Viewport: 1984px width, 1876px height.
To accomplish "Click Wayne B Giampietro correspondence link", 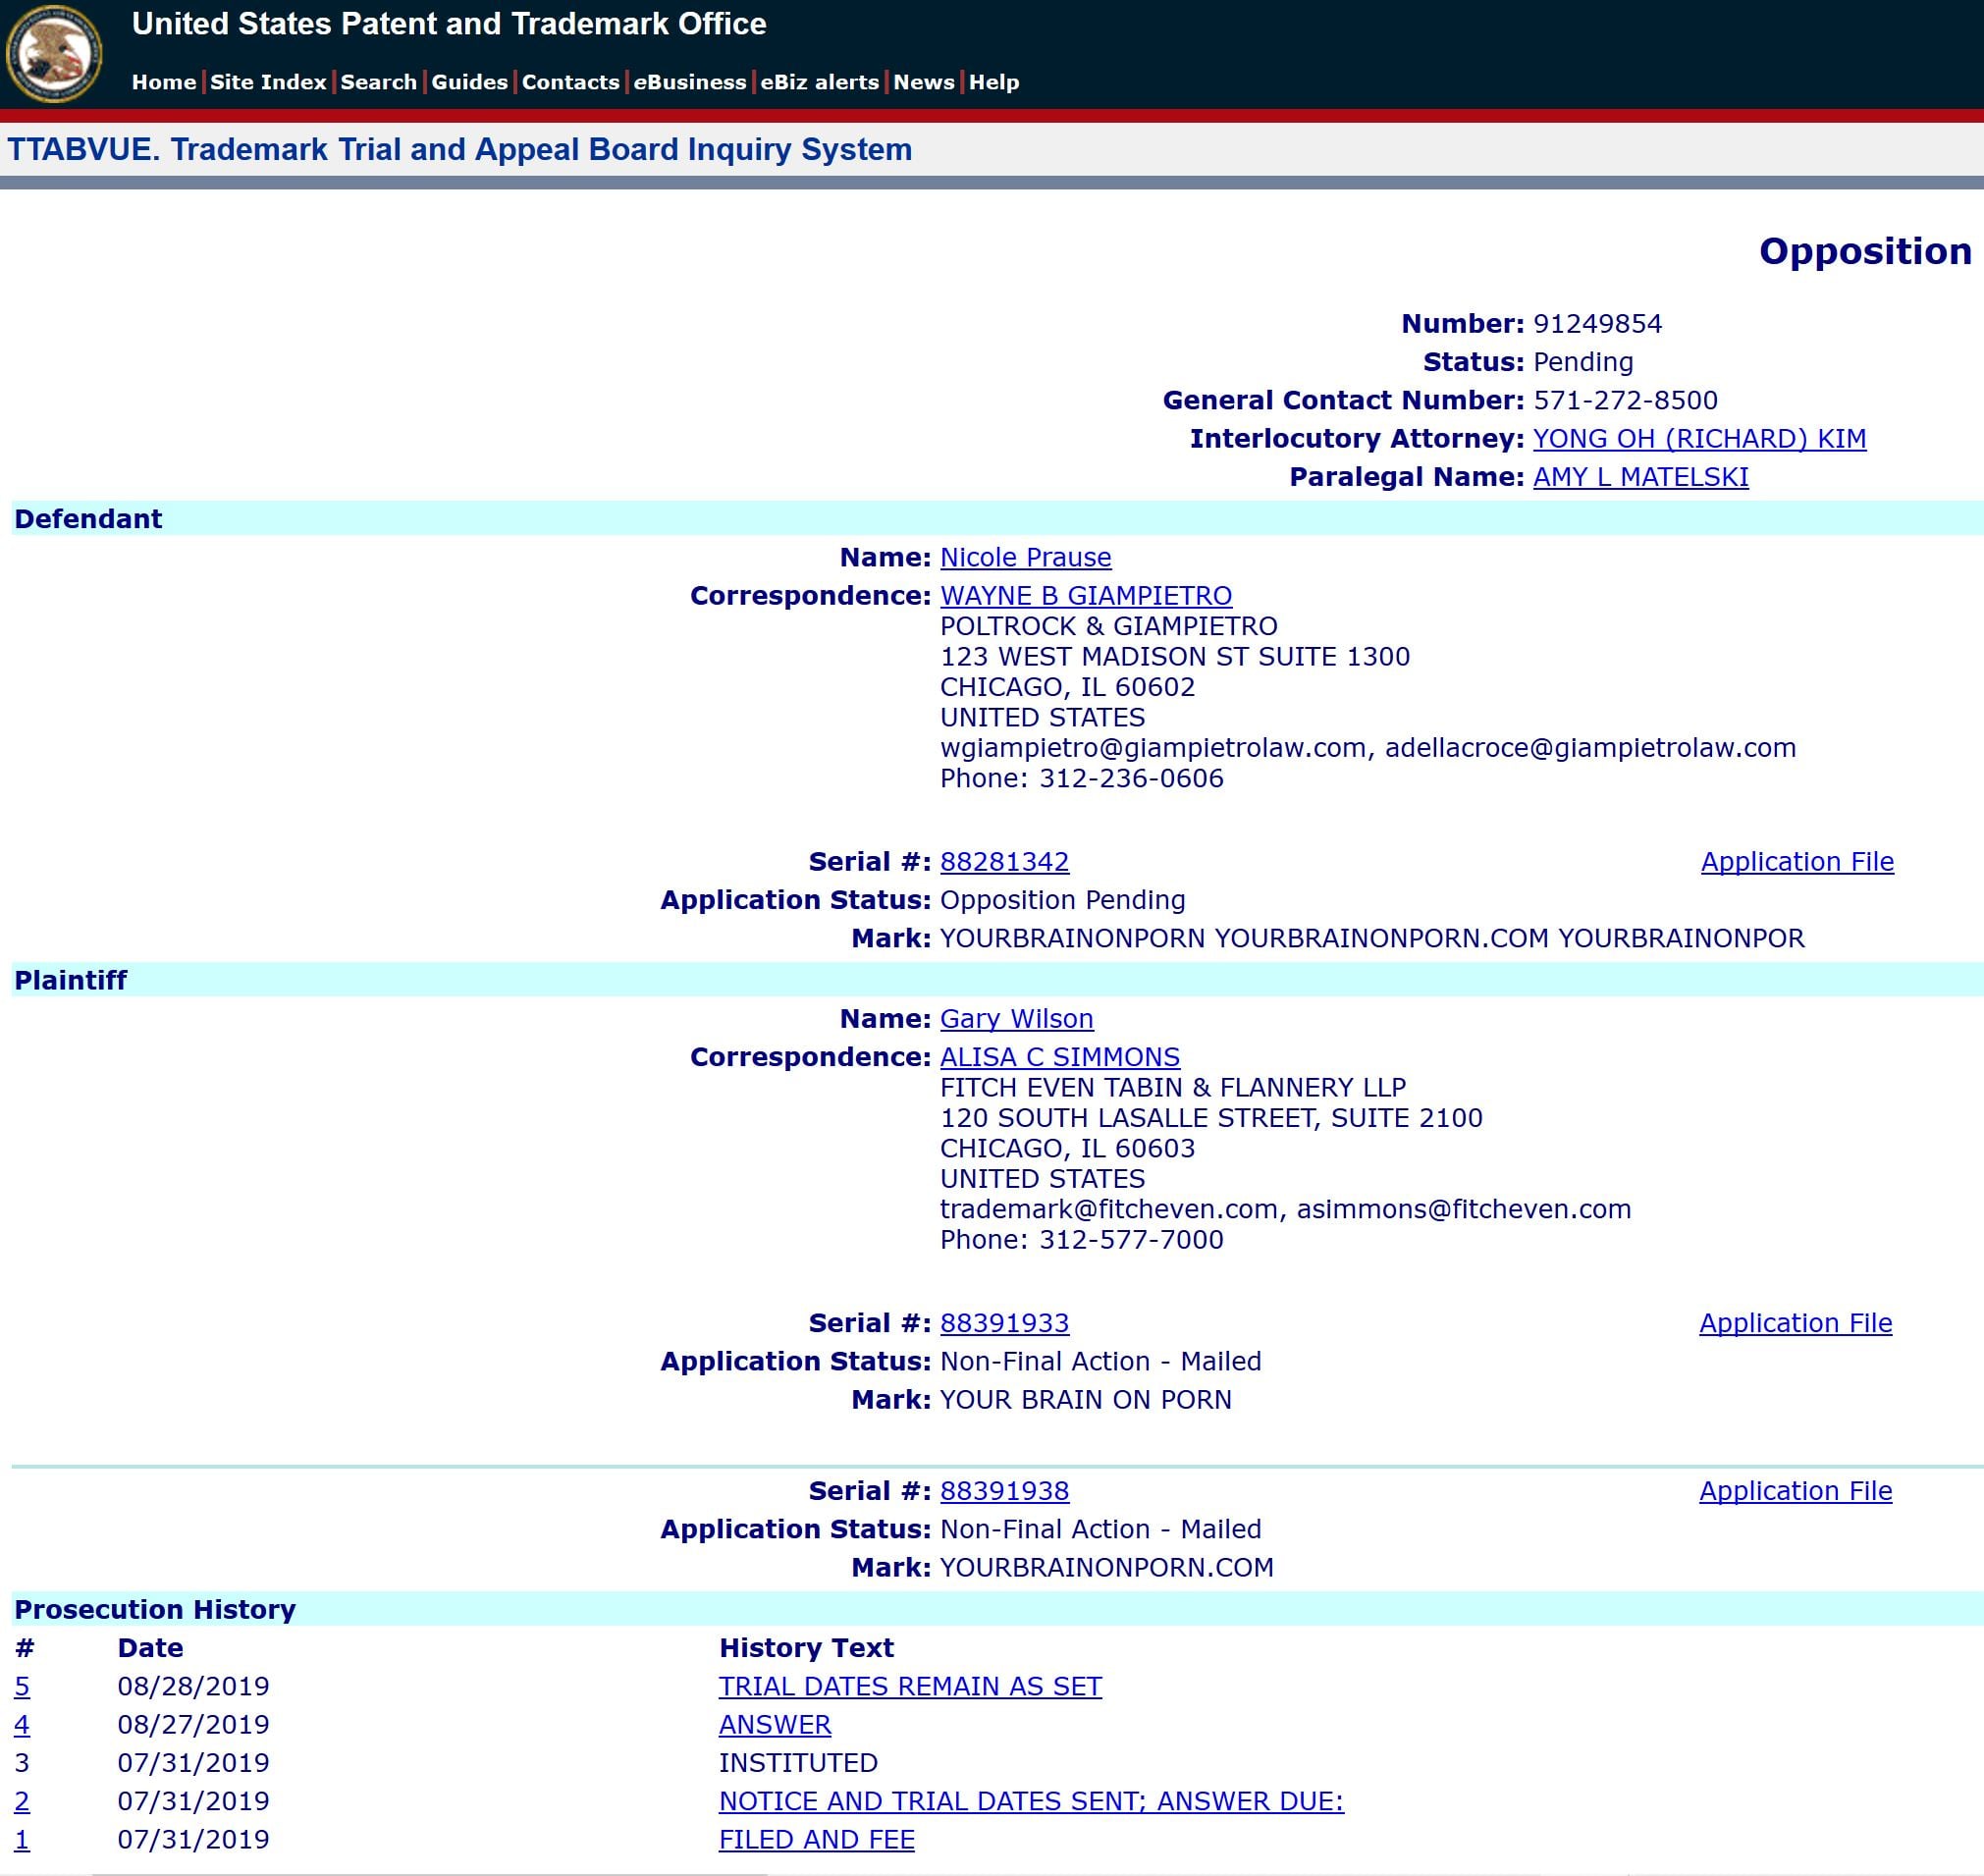I will [x=1085, y=595].
